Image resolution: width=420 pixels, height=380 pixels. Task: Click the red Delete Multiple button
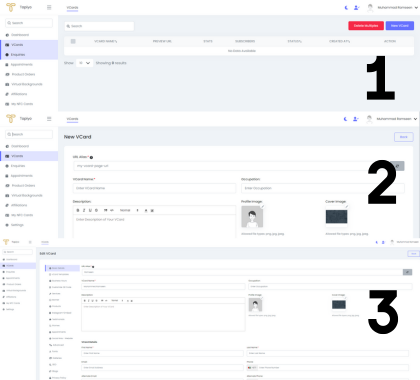(366, 26)
